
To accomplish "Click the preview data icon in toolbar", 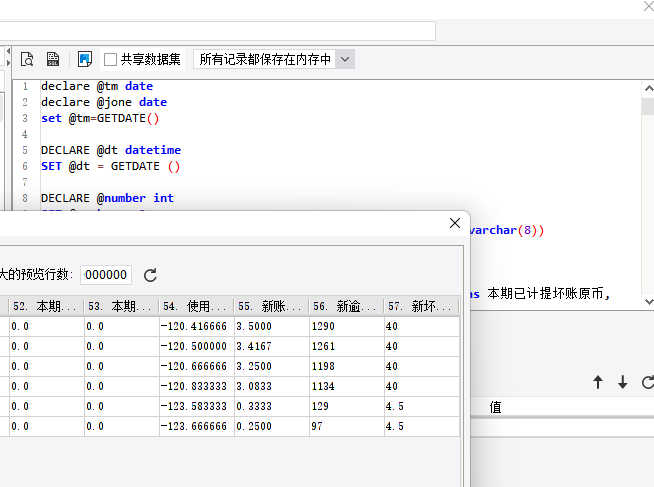I will pyautogui.click(x=27, y=59).
